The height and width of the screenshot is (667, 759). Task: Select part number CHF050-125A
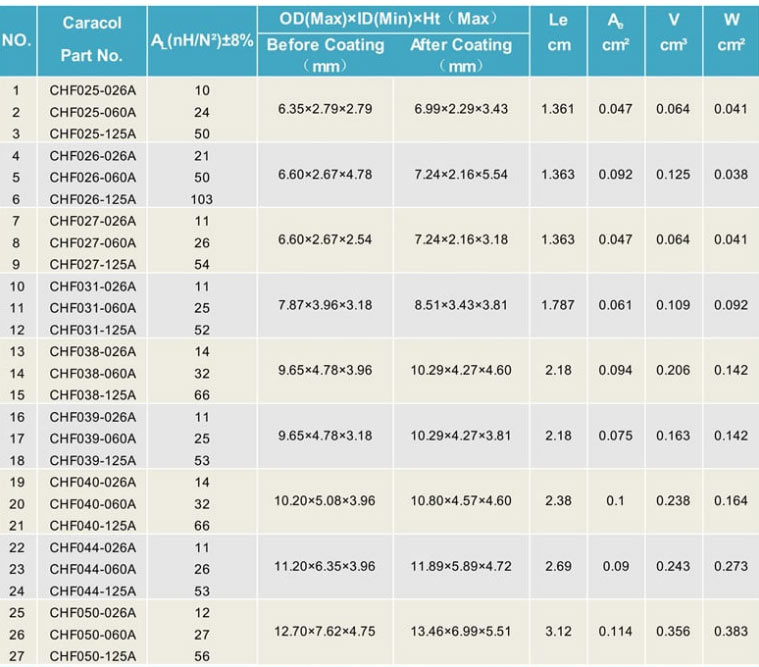point(92,657)
